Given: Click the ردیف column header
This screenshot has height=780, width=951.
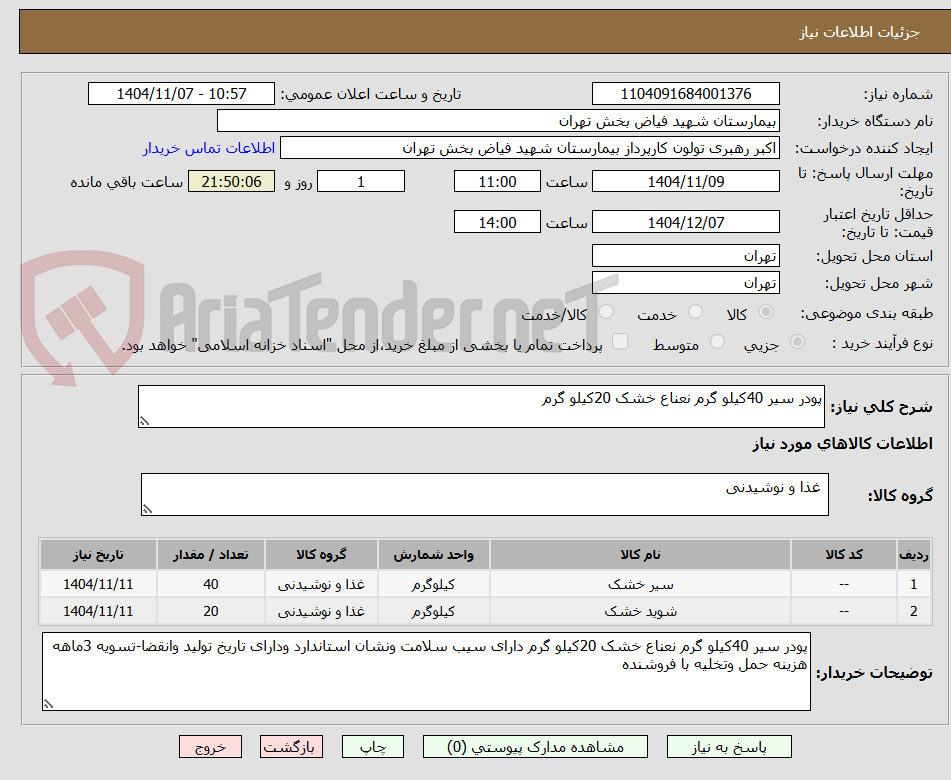Looking at the screenshot, I should tap(913, 554).
